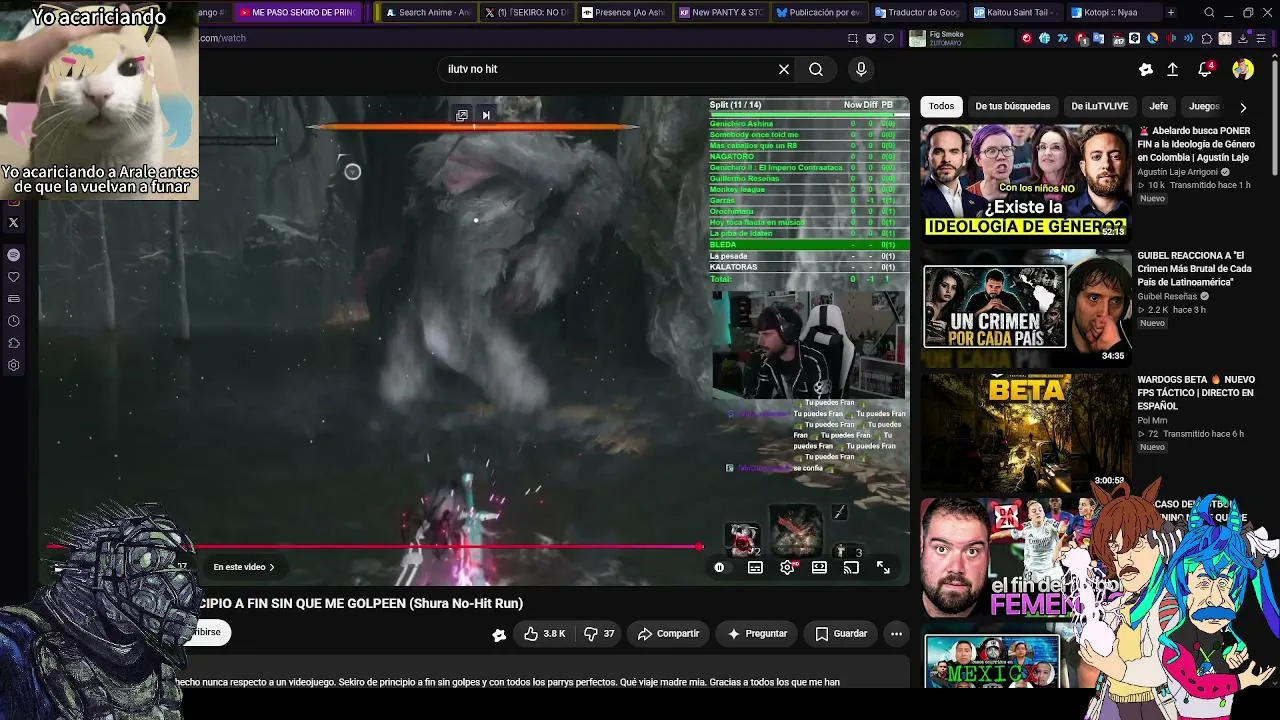Click the player's next-video overlay icon
Screen dimensions: 1280x720
[486, 115]
